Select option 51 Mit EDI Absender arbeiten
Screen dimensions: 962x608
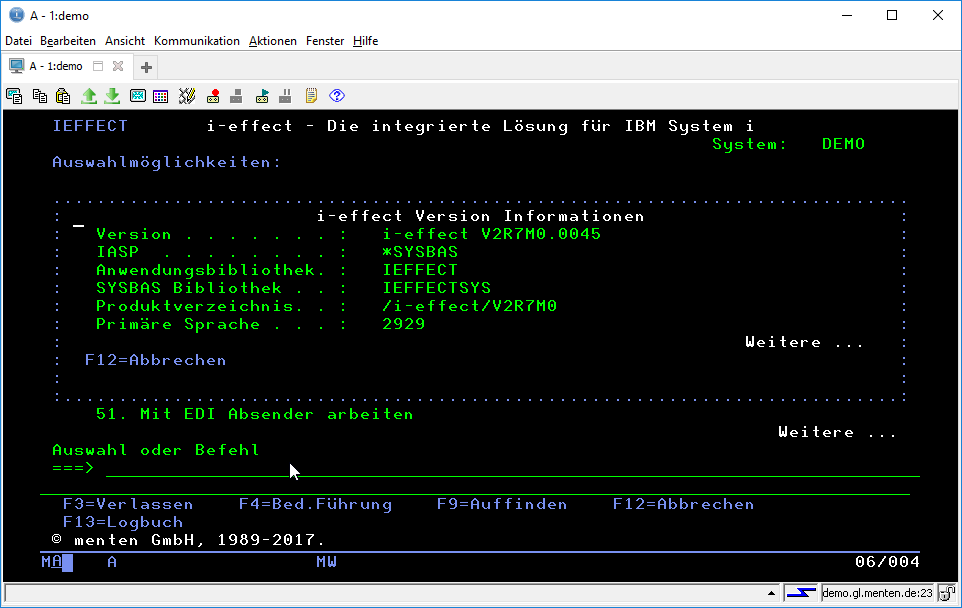click(x=255, y=414)
